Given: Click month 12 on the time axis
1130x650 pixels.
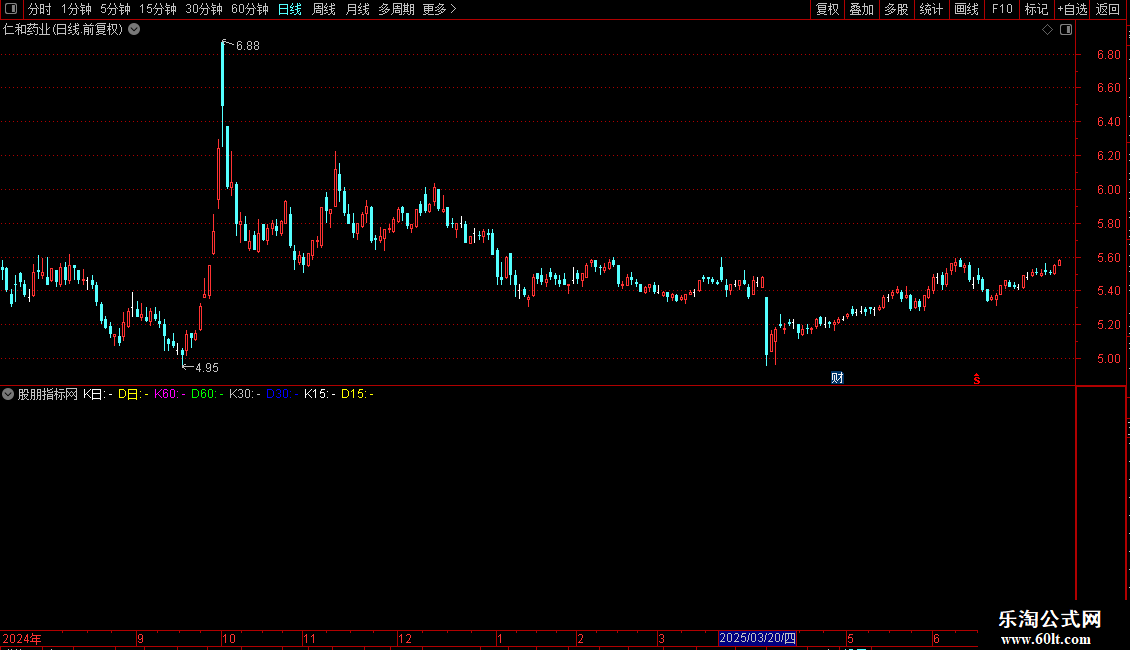Looking at the screenshot, I should click(x=405, y=638).
